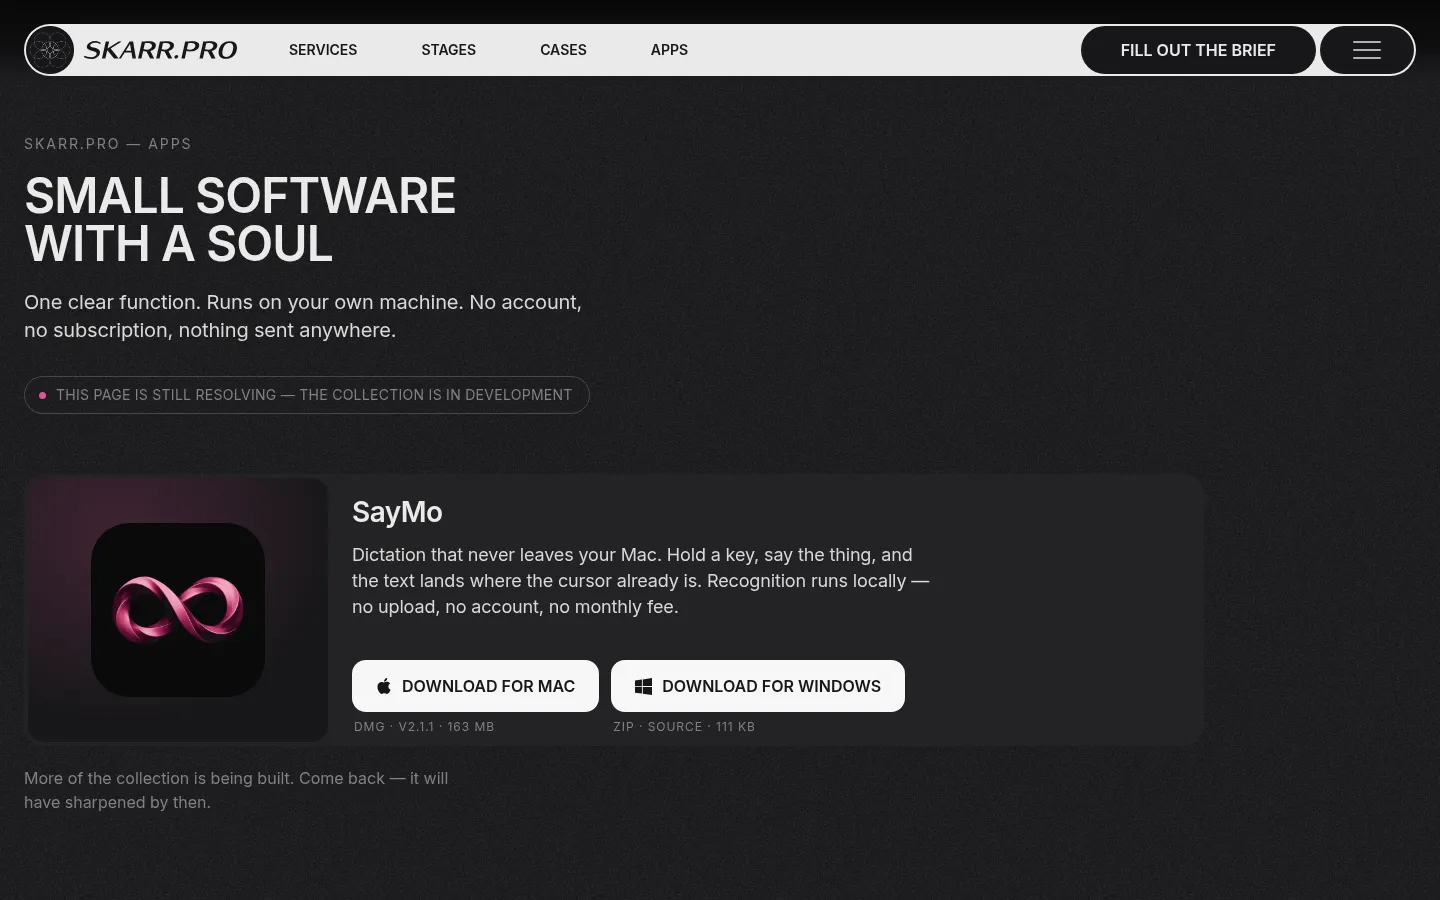Viewport: 1440px width, 900px height.
Task: Click the 'ZIP · SOURCE · 111 KB' caption
Action: coord(684,727)
